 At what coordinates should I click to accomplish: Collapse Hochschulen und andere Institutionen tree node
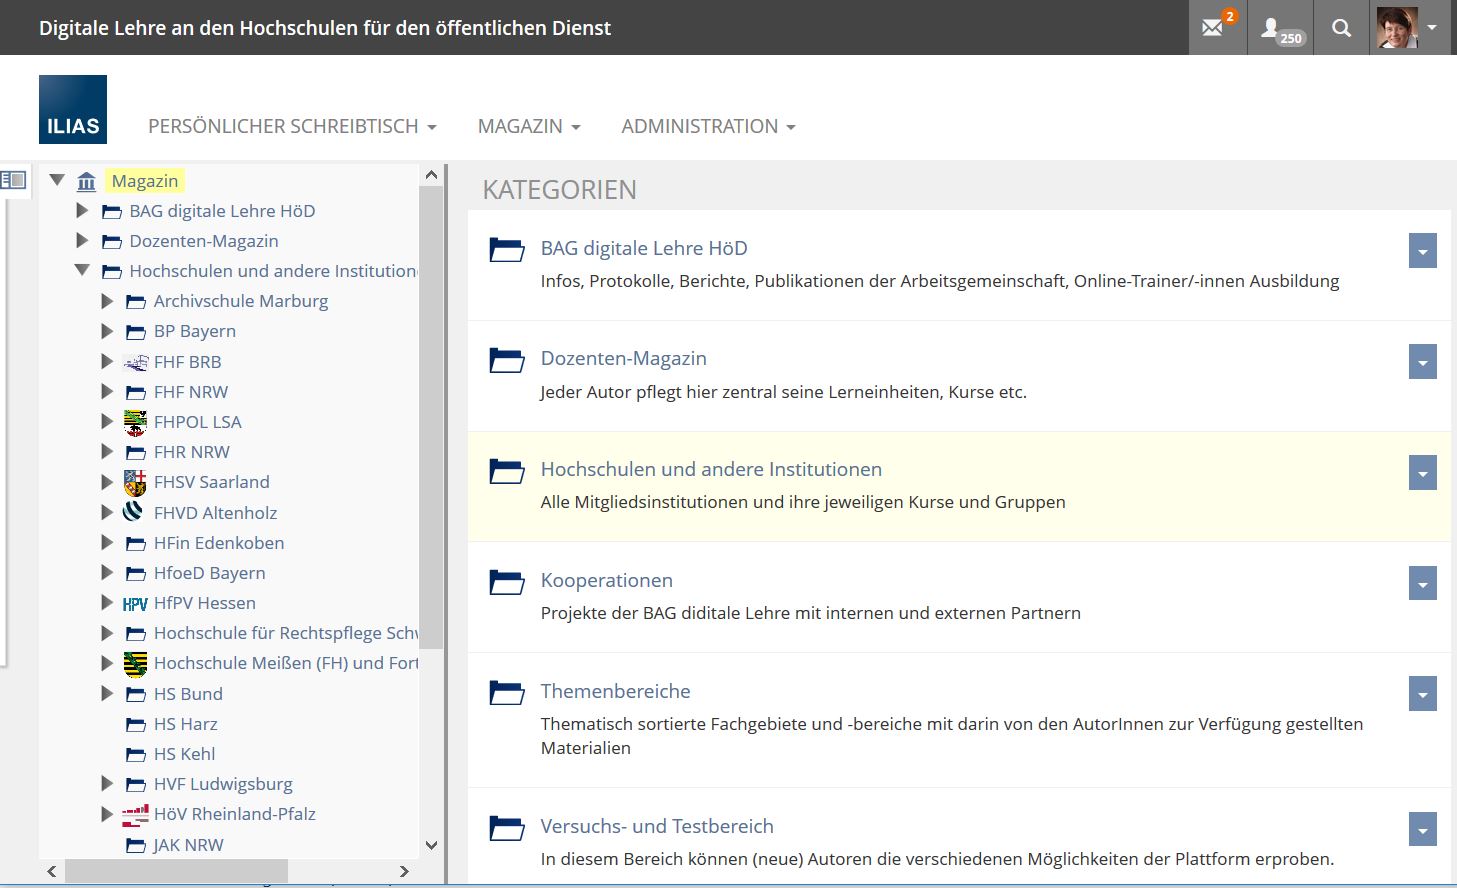pos(82,271)
